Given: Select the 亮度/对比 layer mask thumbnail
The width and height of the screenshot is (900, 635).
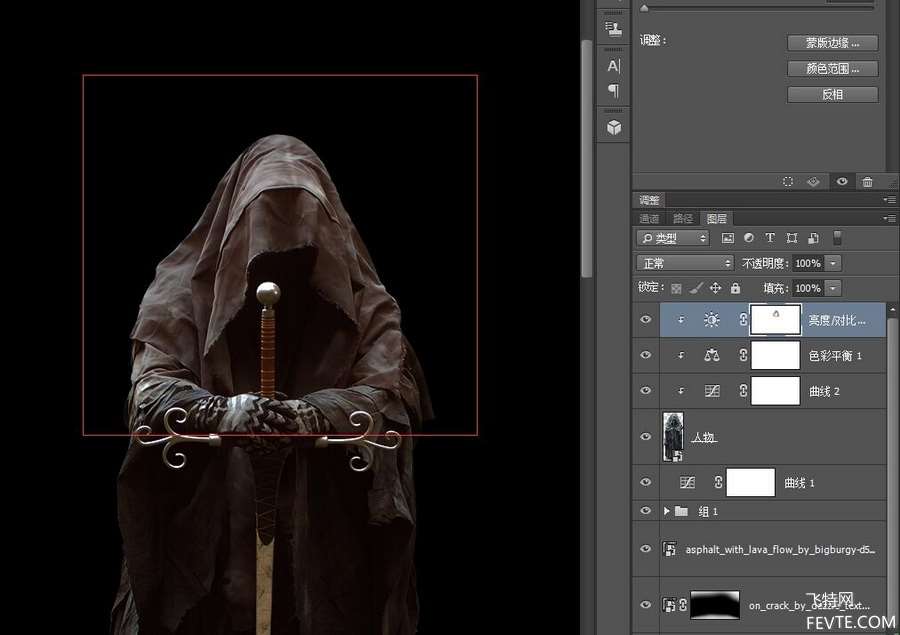Looking at the screenshot, I should coord(775,320).
